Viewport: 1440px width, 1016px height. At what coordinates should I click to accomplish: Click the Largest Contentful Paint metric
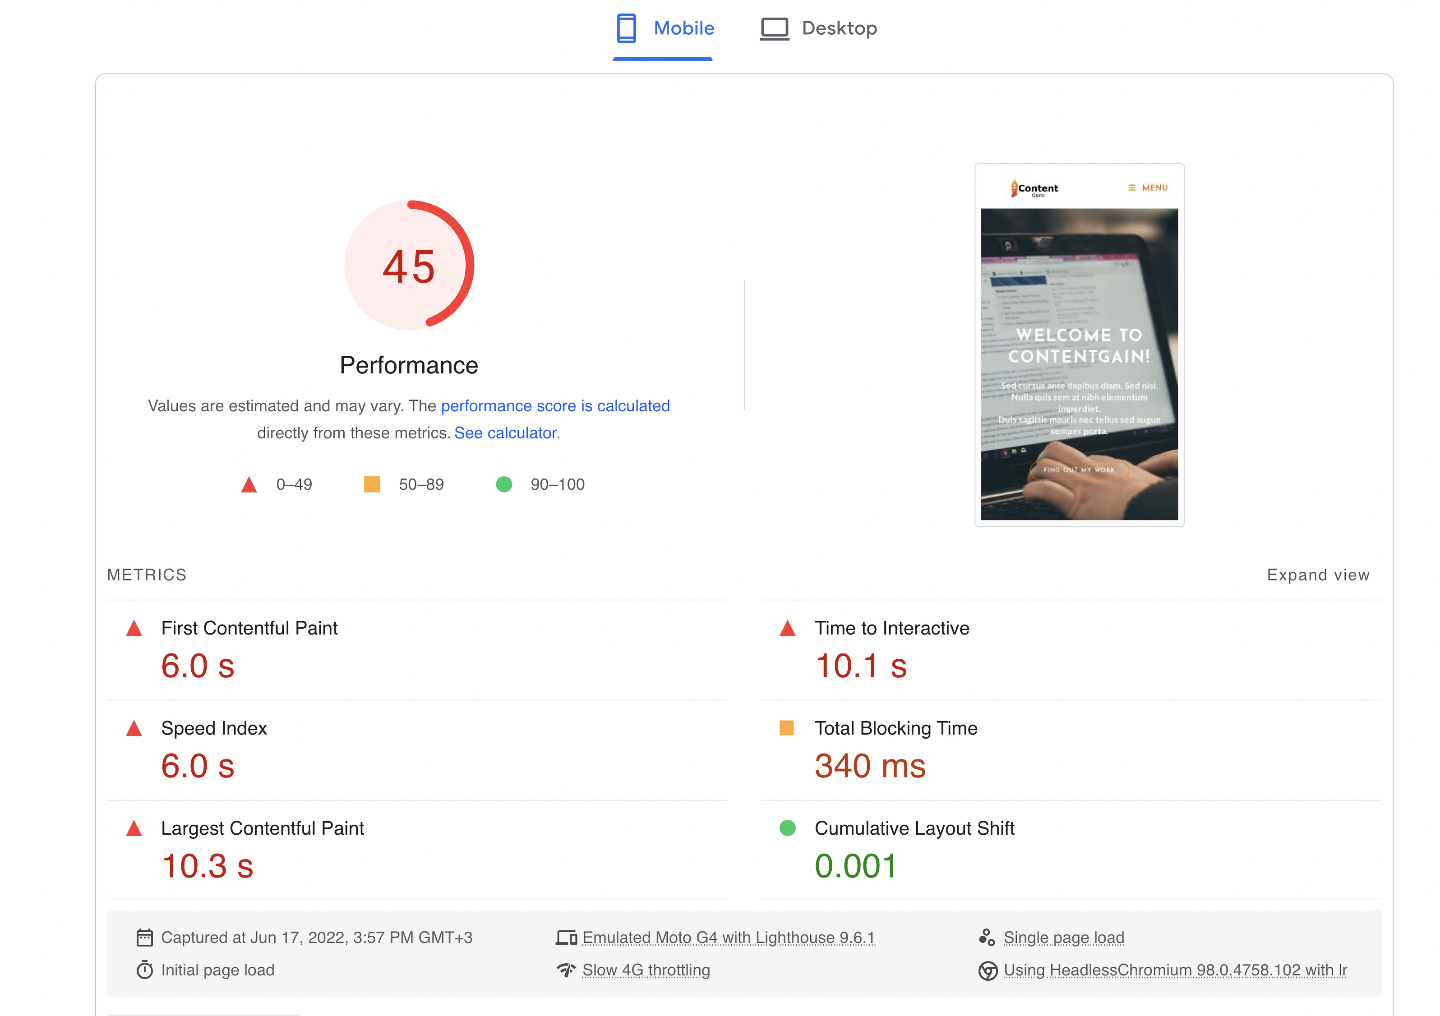262,829
